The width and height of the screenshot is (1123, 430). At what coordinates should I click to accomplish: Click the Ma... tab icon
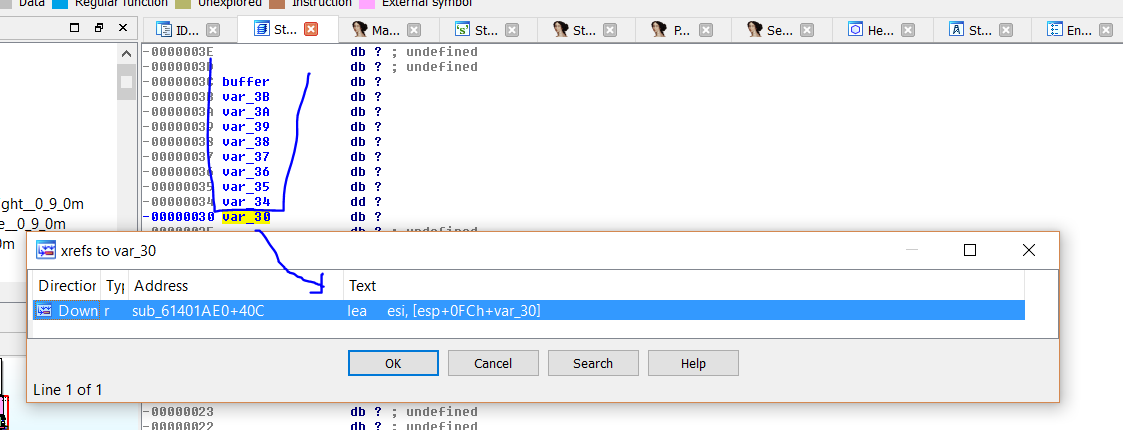pyautogui.click(x=361, y=30)
